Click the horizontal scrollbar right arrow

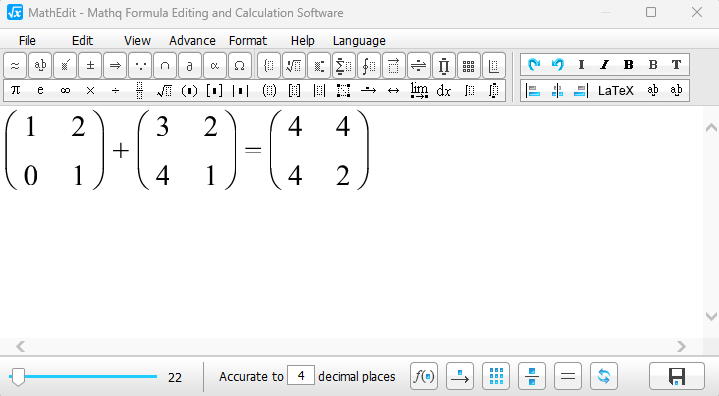point(681,346)
